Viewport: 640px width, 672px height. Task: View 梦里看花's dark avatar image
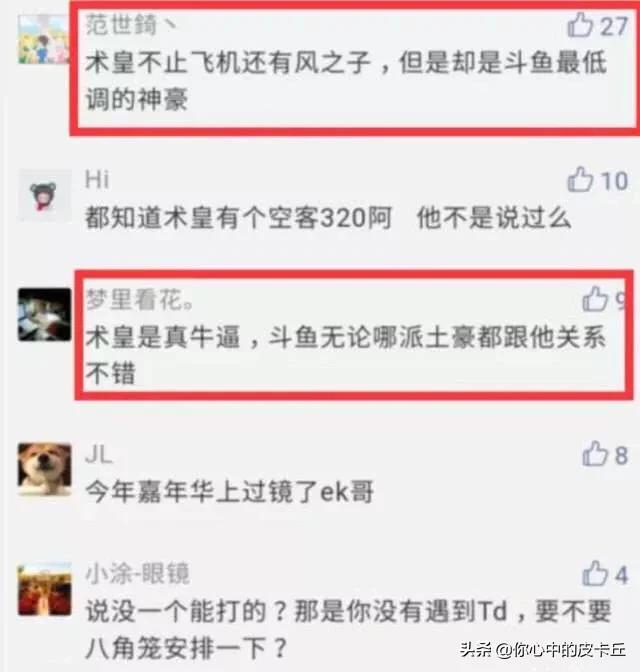click(44, 315)
